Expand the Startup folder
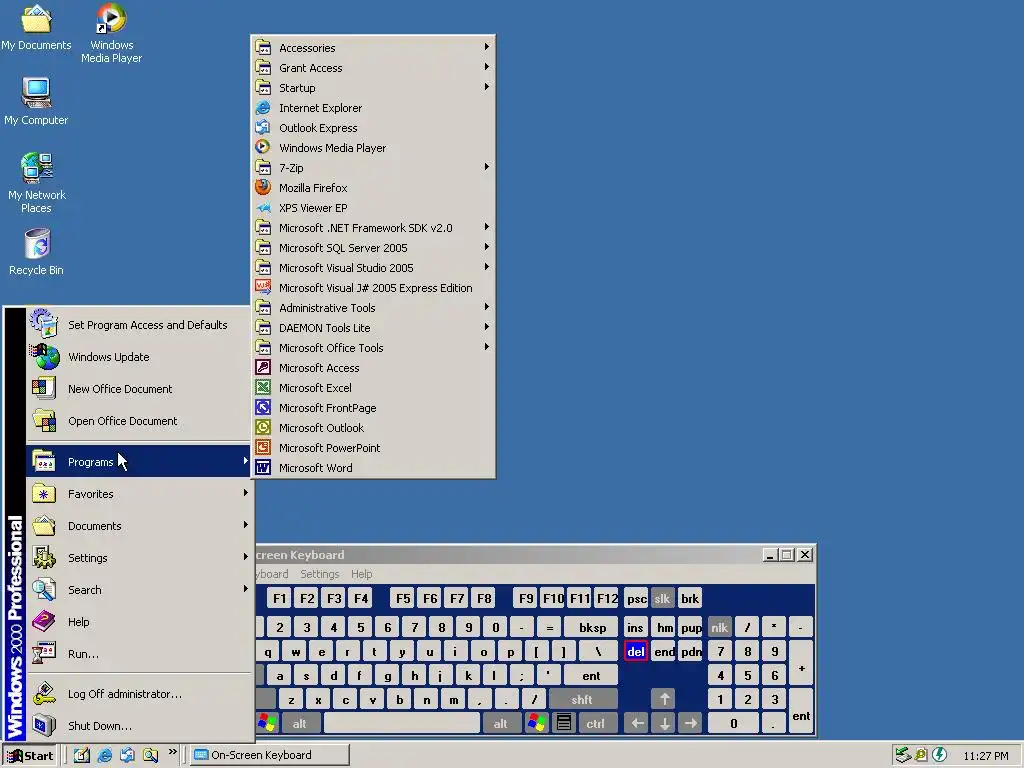The image size is (1024, 768). pos(373,88)
